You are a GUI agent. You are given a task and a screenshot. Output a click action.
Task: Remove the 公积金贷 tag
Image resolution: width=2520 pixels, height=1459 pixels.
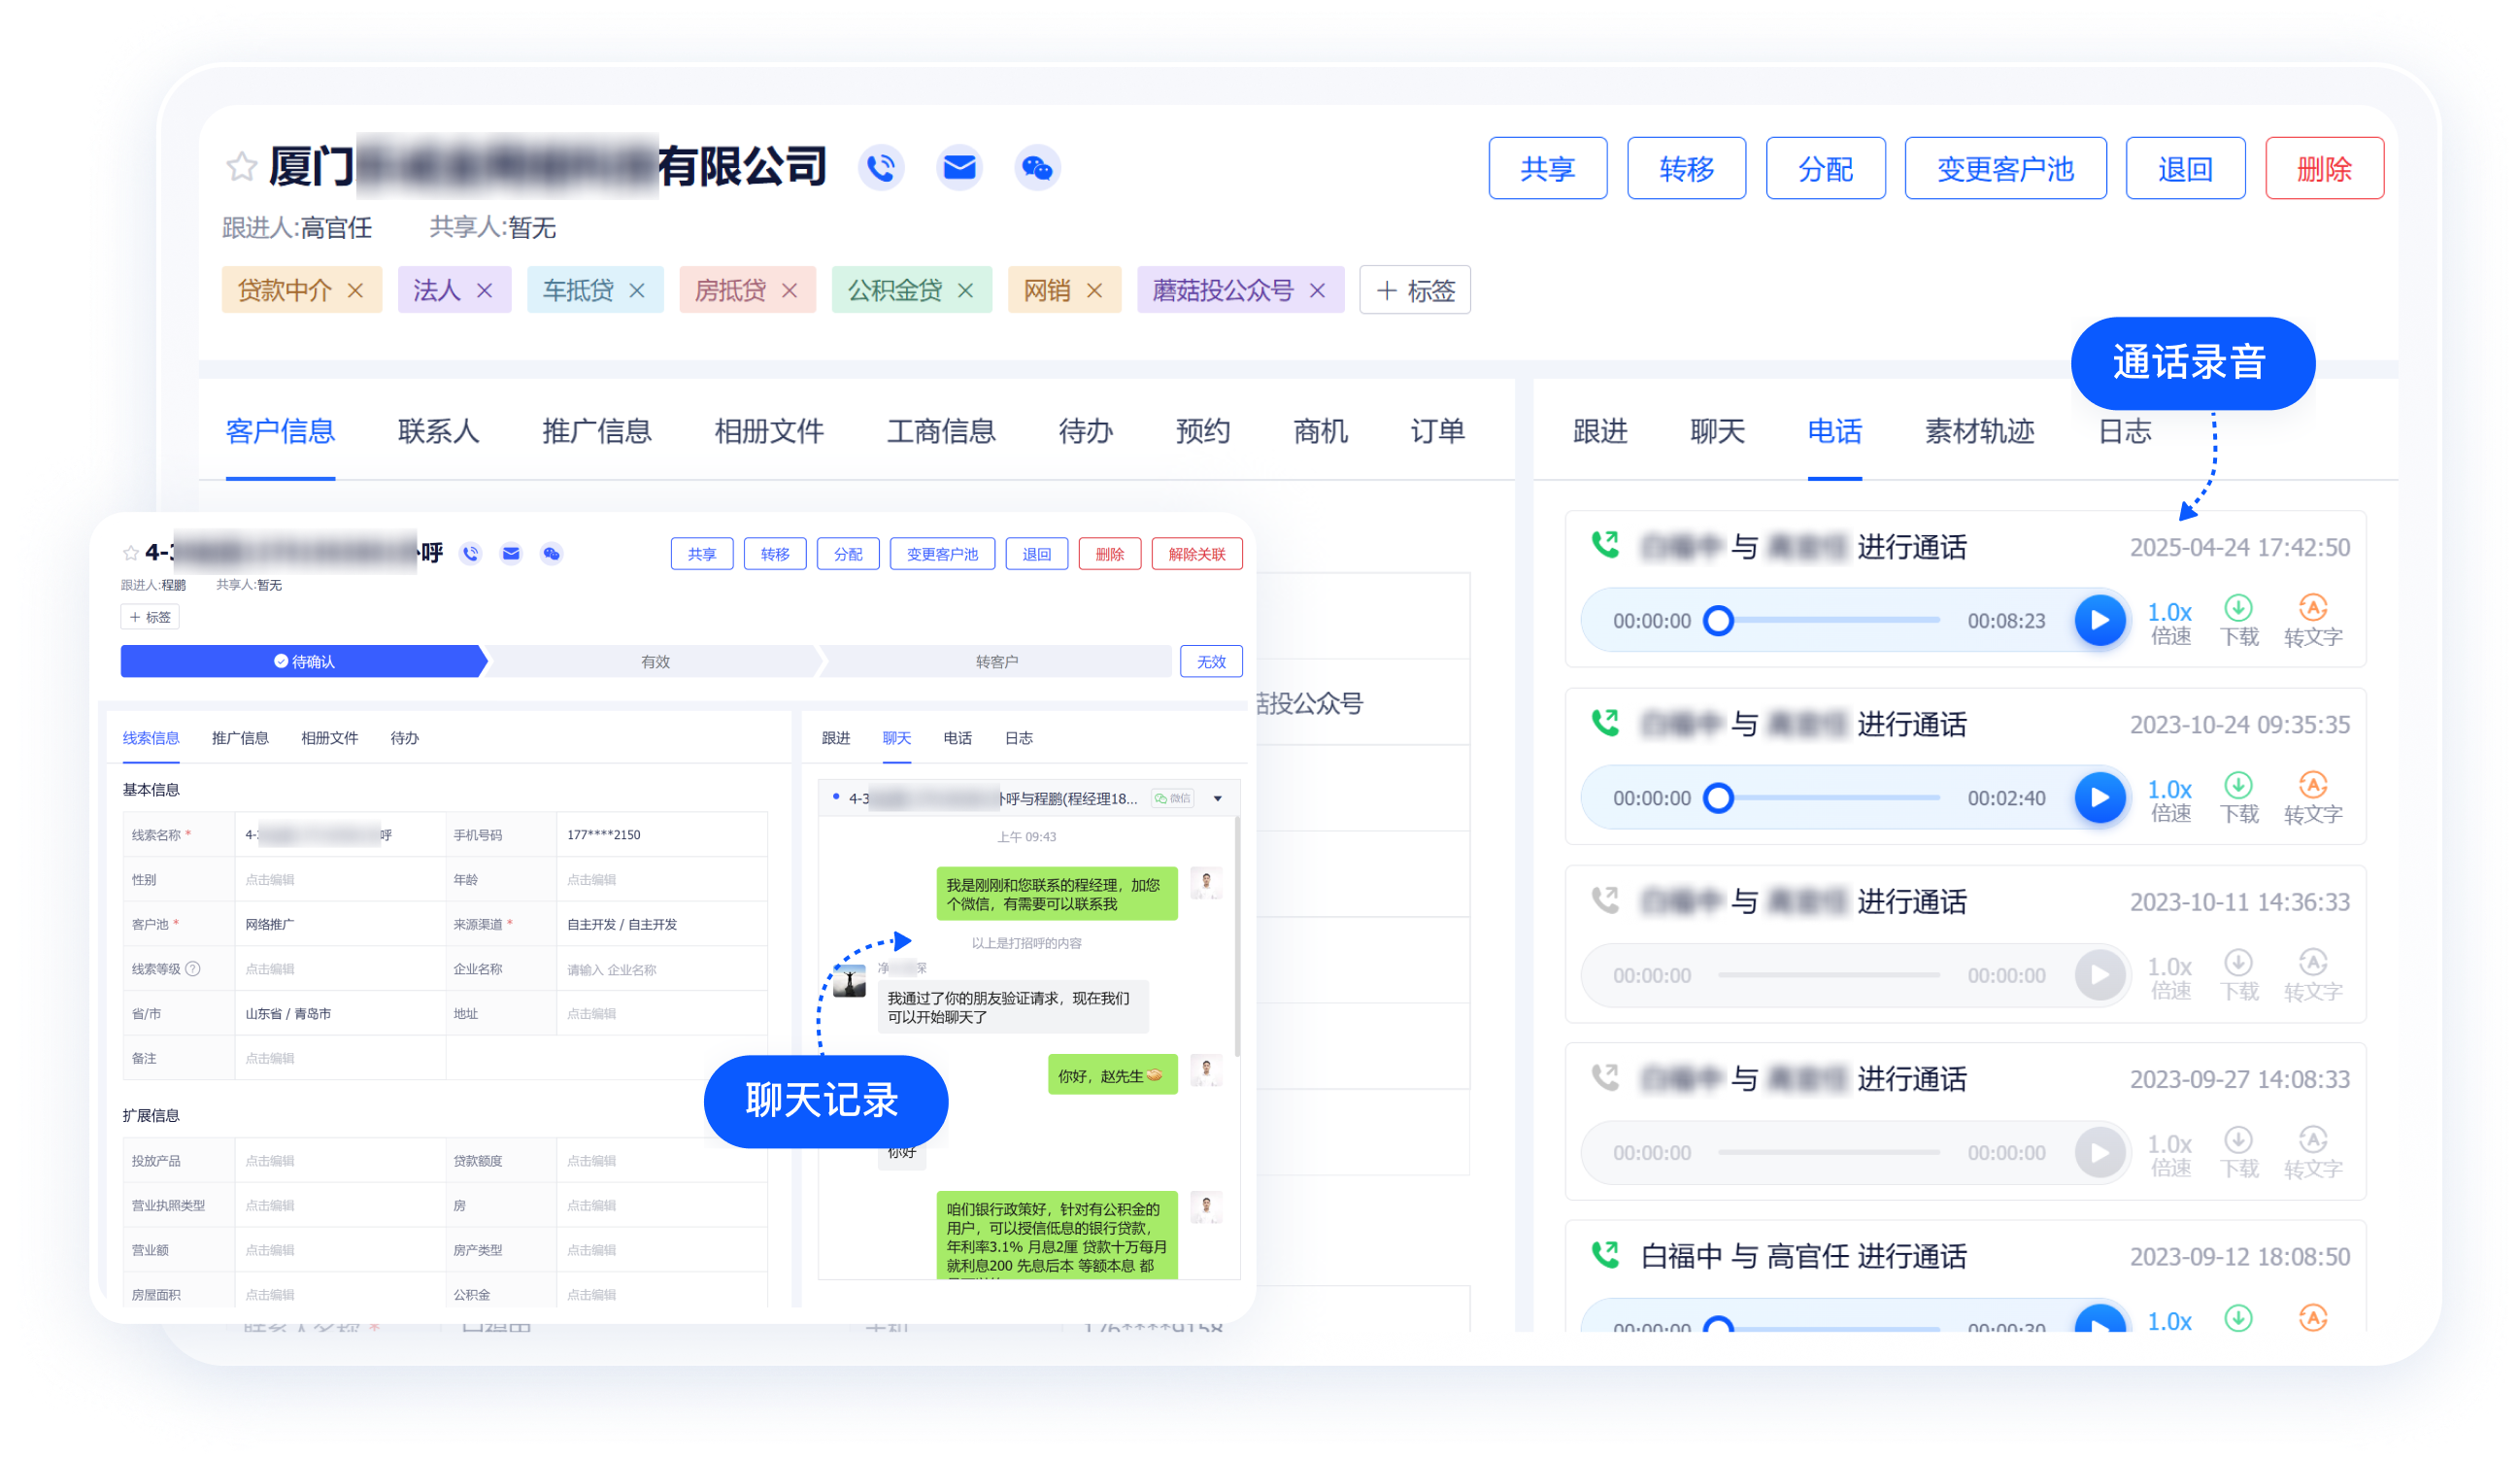click(x=965, y=291)
